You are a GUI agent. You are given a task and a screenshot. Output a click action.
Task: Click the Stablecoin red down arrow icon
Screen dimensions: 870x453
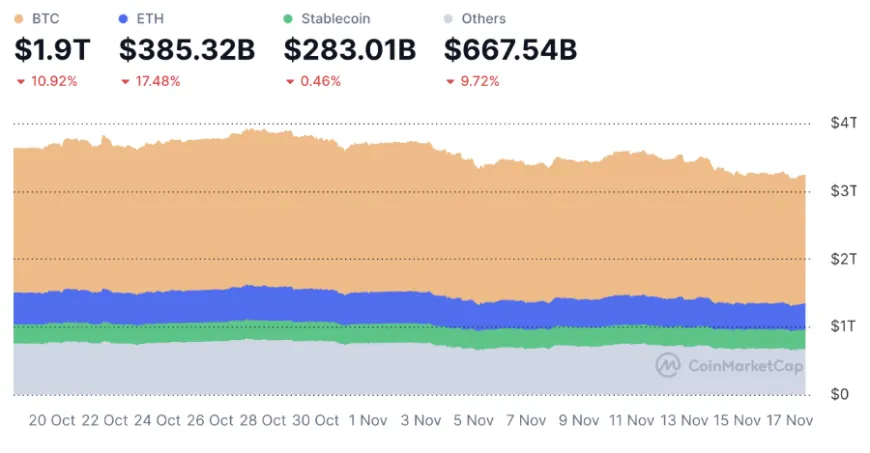coord(290,81)
